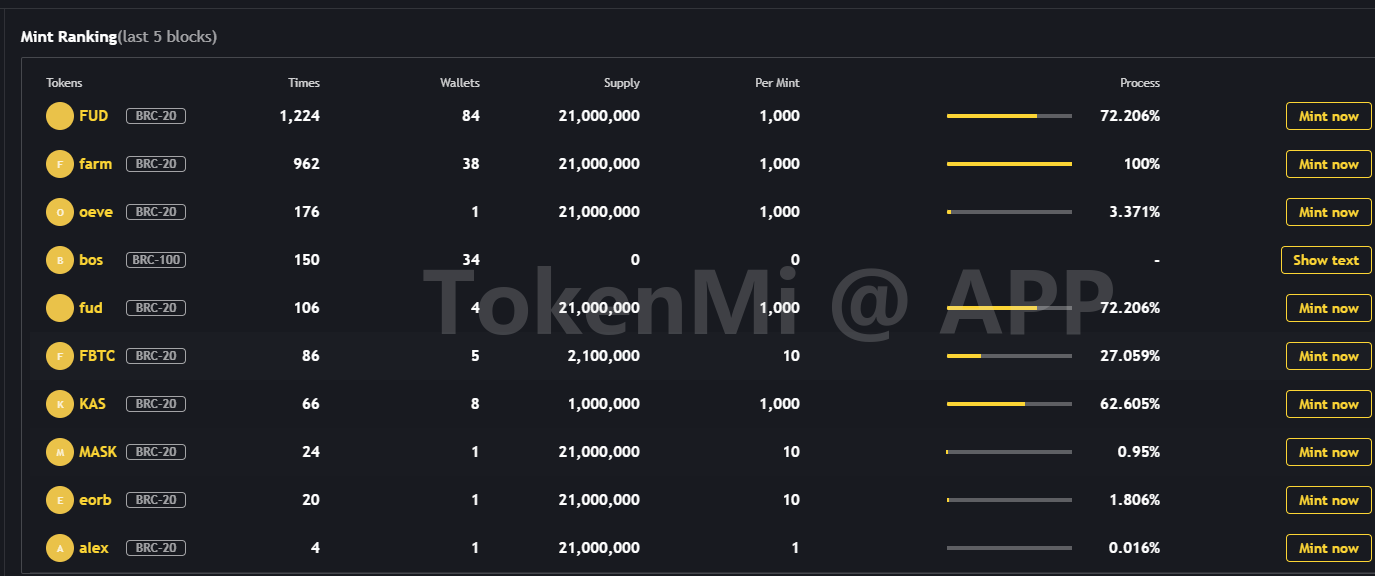Click the BRC-100 badge beside bos
The image size is (1375, 576).
tap(156, 260)
